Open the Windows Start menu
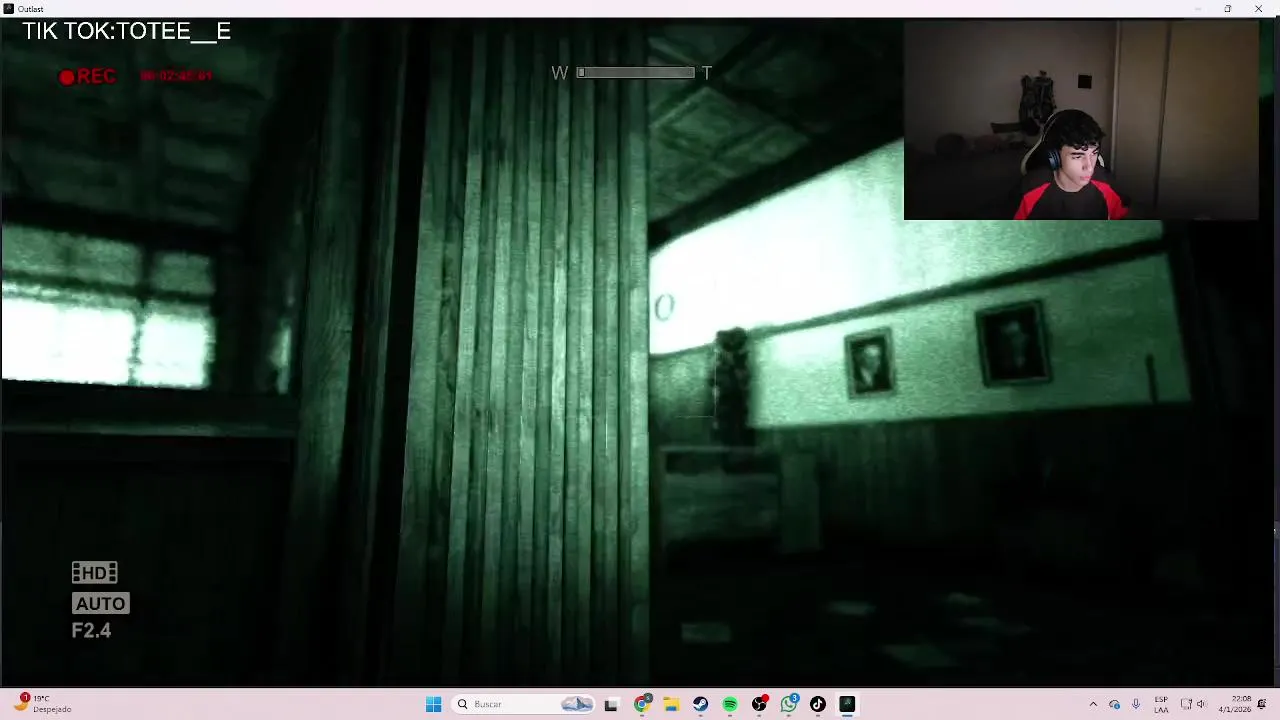 coord(433,704)
